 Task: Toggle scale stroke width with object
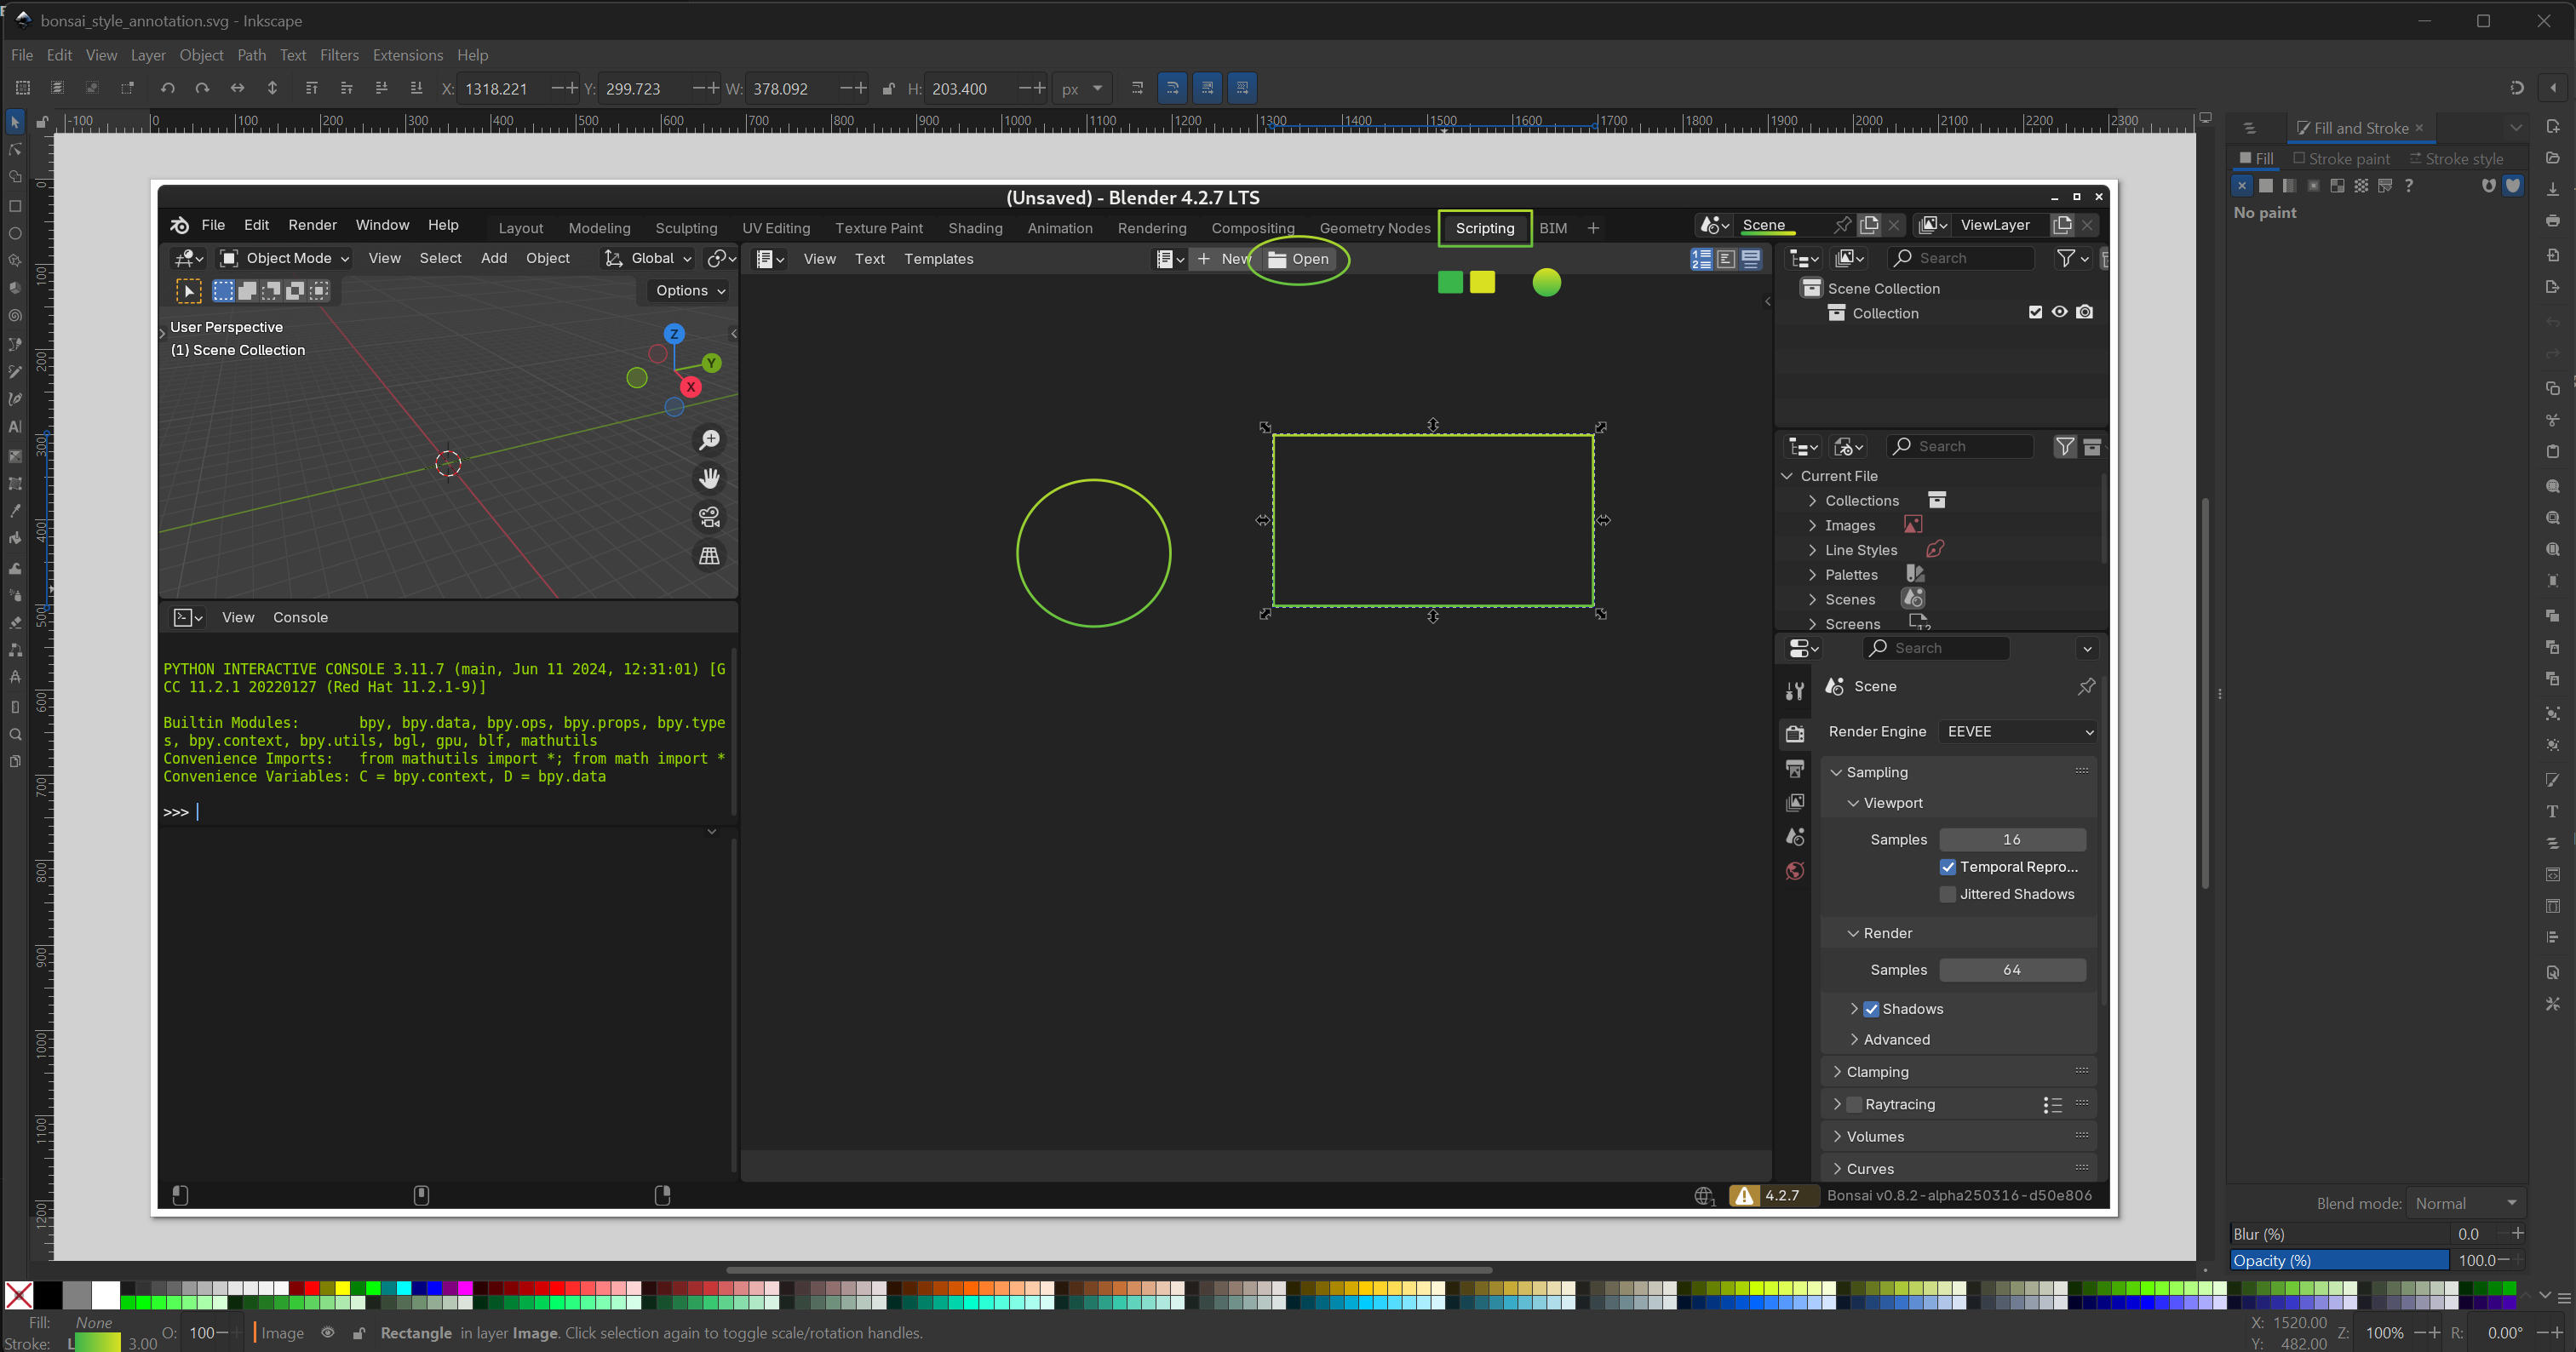pyautogui.click(x=1137, y=88)
